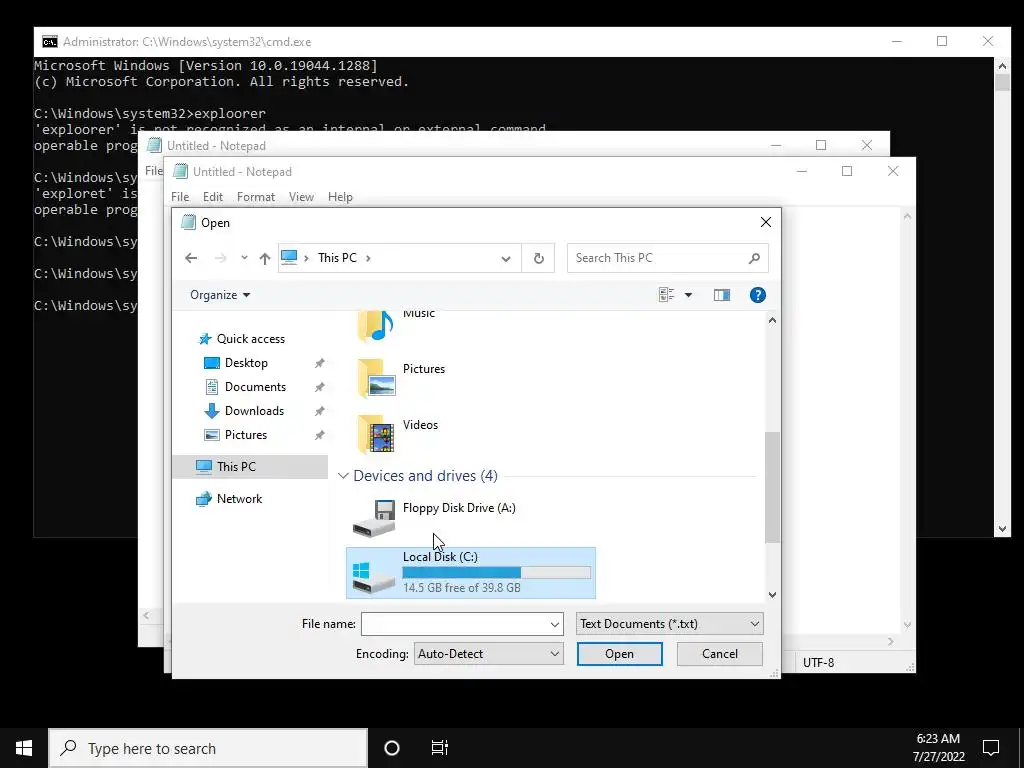Screen dimensions: 1024x768
Task: Click the Desktop pin icon
Action: (319, 363)
